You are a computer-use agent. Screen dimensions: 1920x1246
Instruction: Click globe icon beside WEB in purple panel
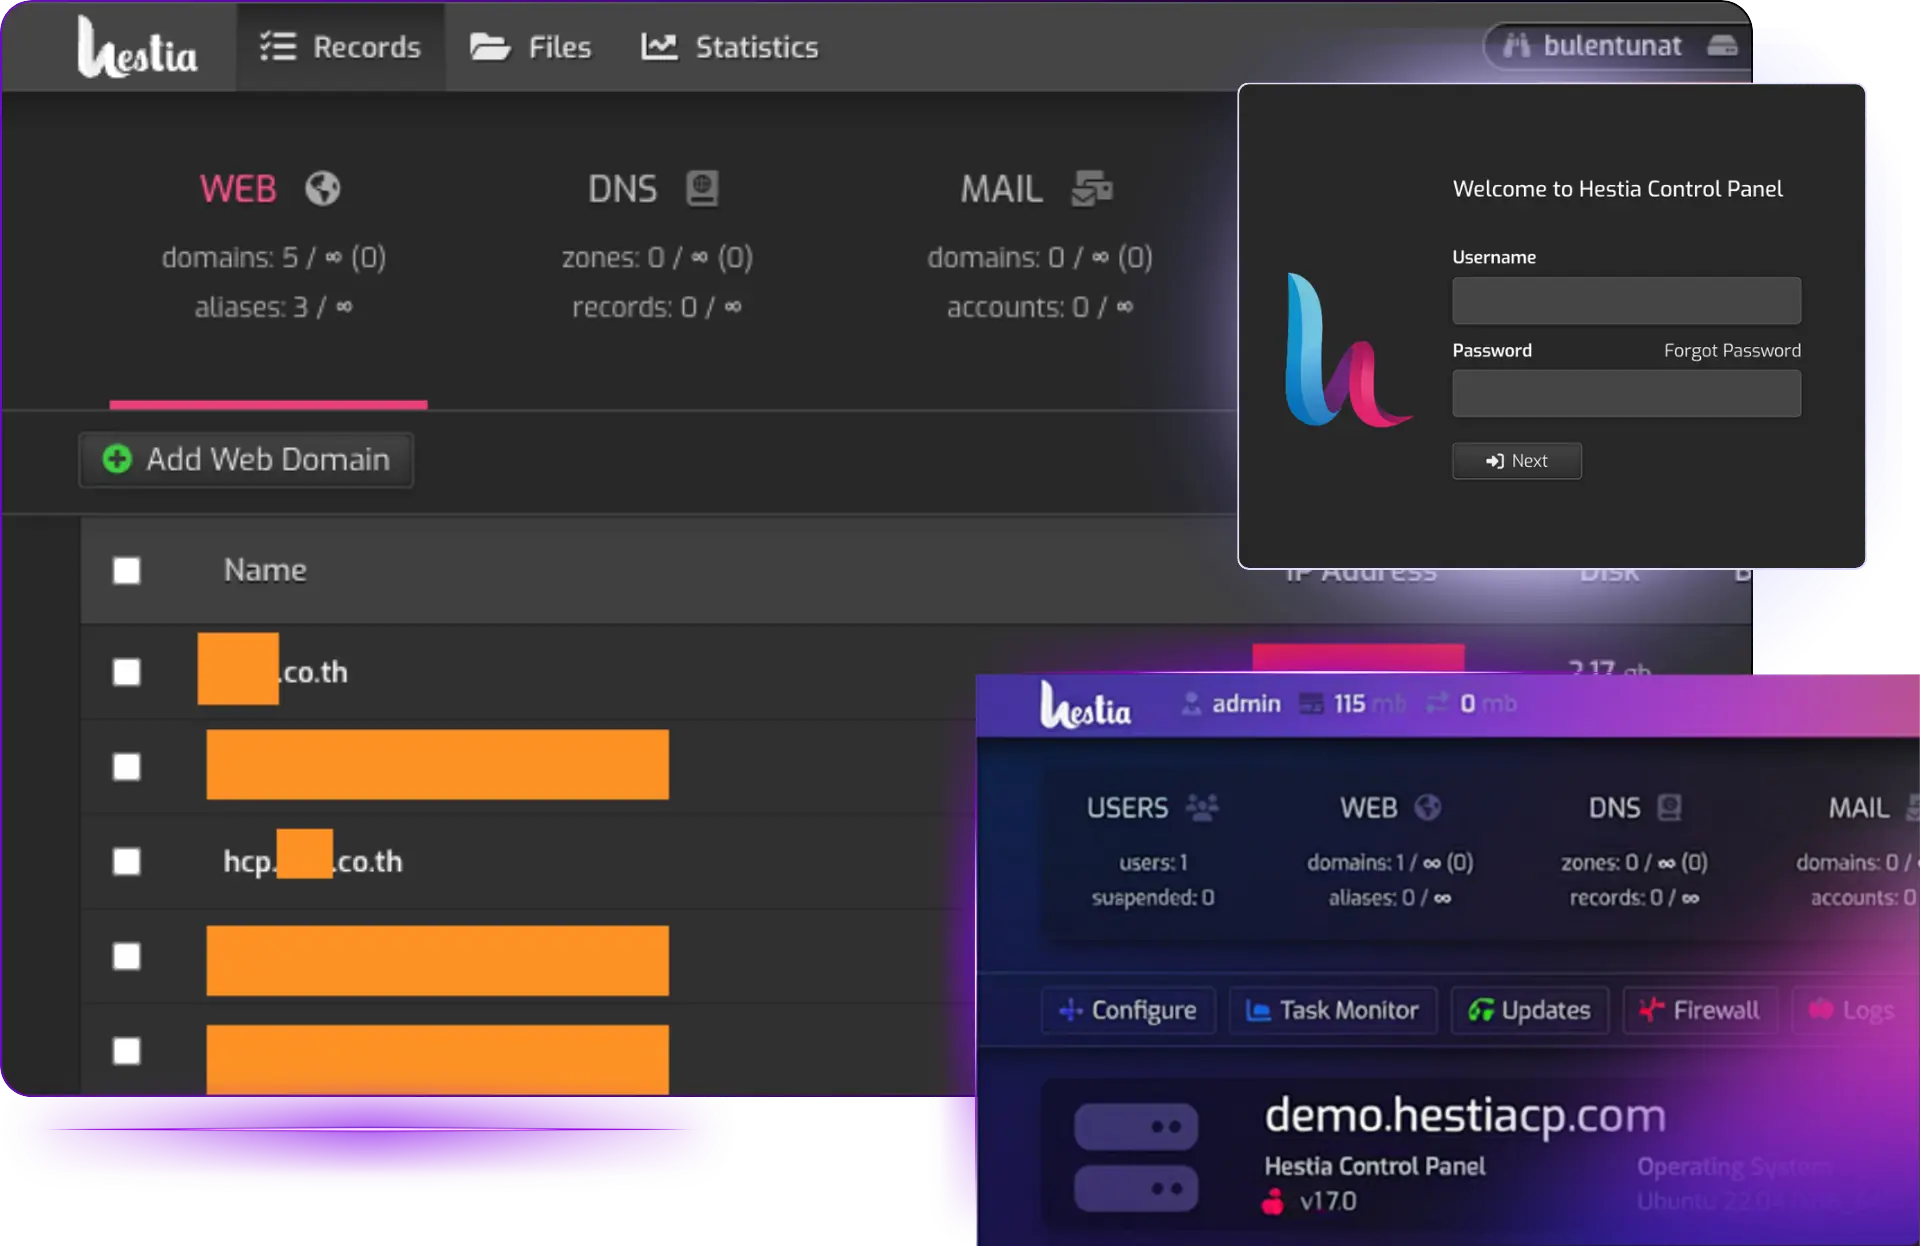click(x=1428, y=807)
